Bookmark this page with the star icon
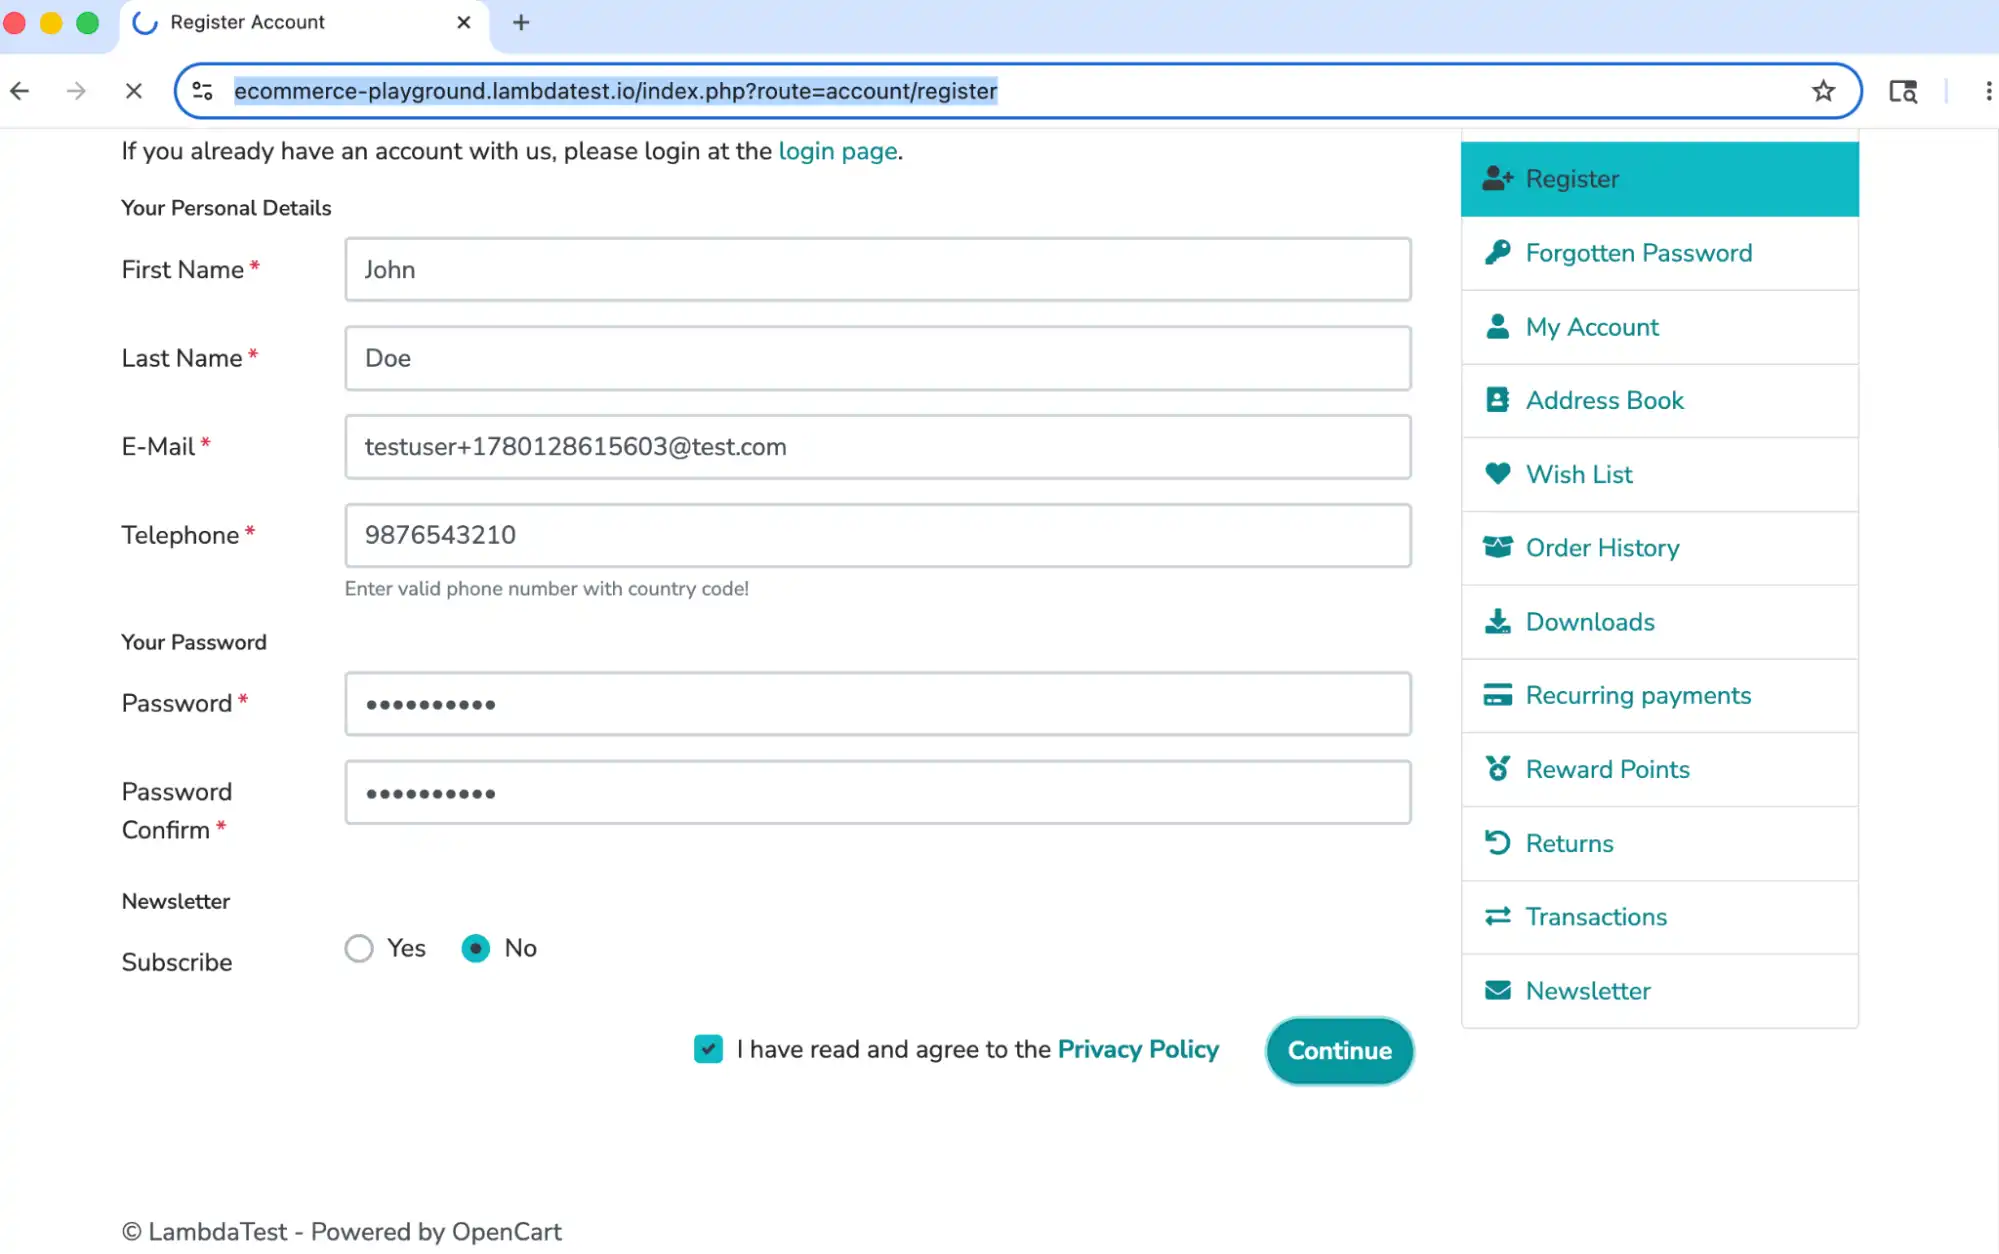1999x1254 pixels. coord(1823,91)
